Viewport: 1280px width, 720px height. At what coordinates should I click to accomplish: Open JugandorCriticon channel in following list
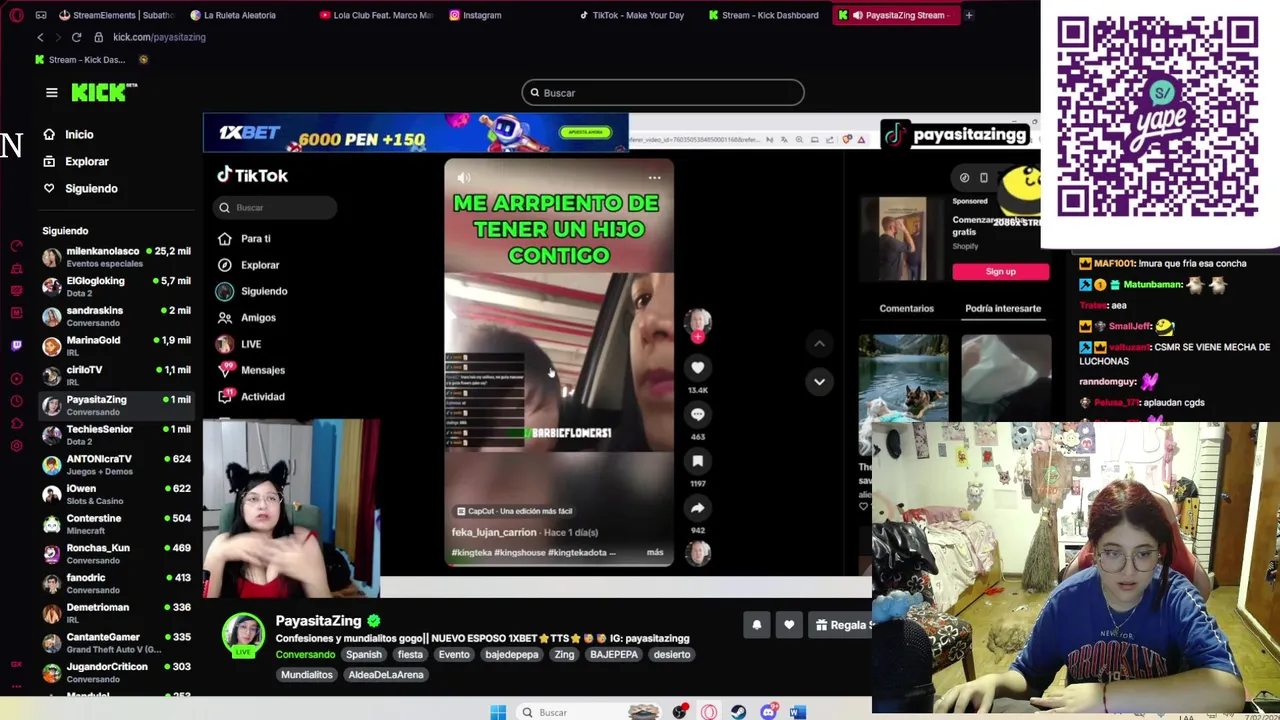pos(116,672)
